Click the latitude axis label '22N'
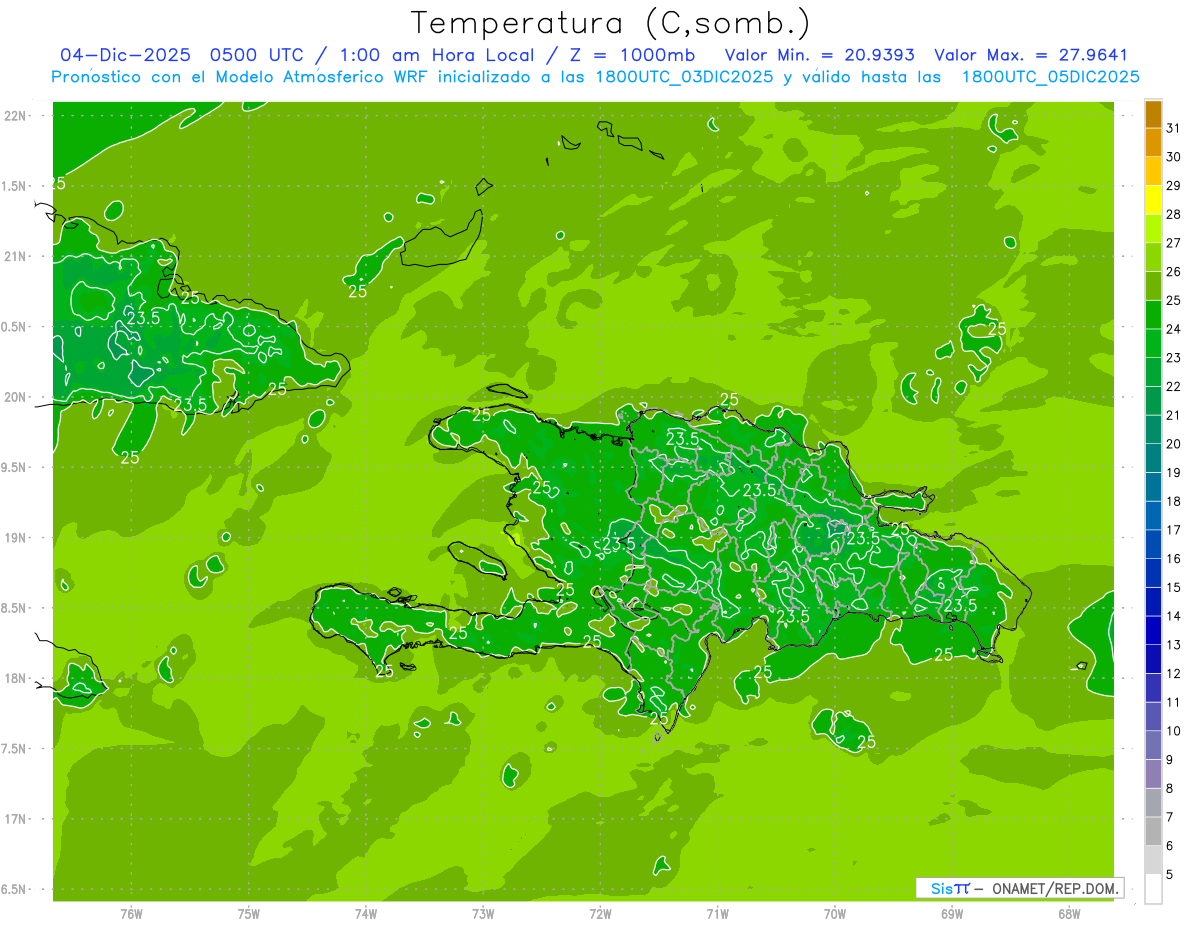This screenshot has width=1200, height=927. 15,116
